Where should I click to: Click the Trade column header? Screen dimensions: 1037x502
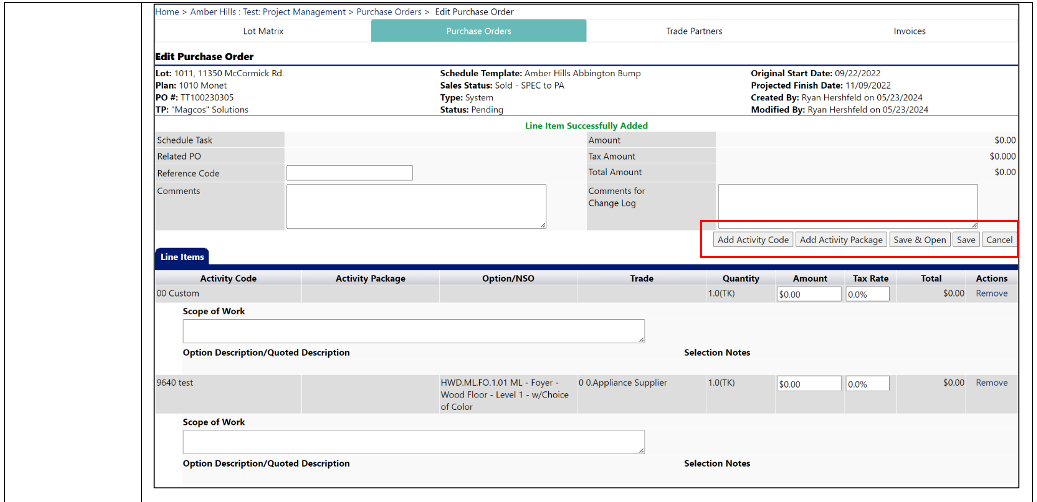coord(642,278)
